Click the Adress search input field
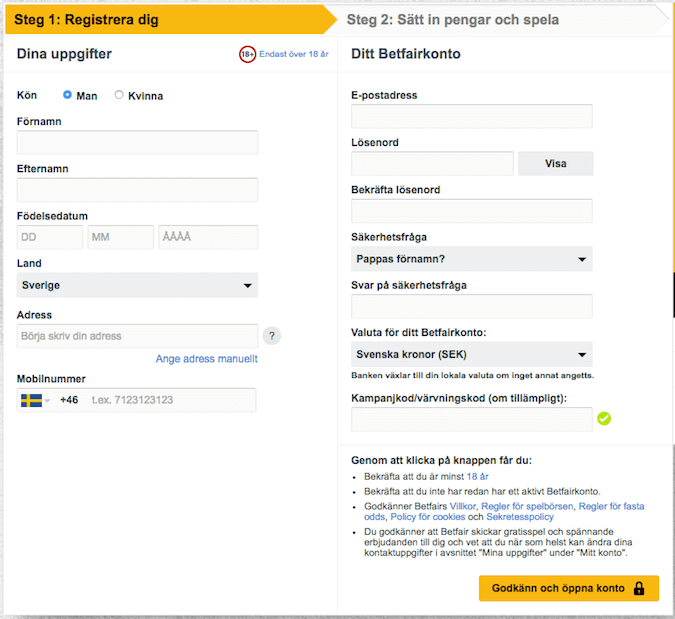The height and width of the screenshot is (619, 675). (137, 336)
